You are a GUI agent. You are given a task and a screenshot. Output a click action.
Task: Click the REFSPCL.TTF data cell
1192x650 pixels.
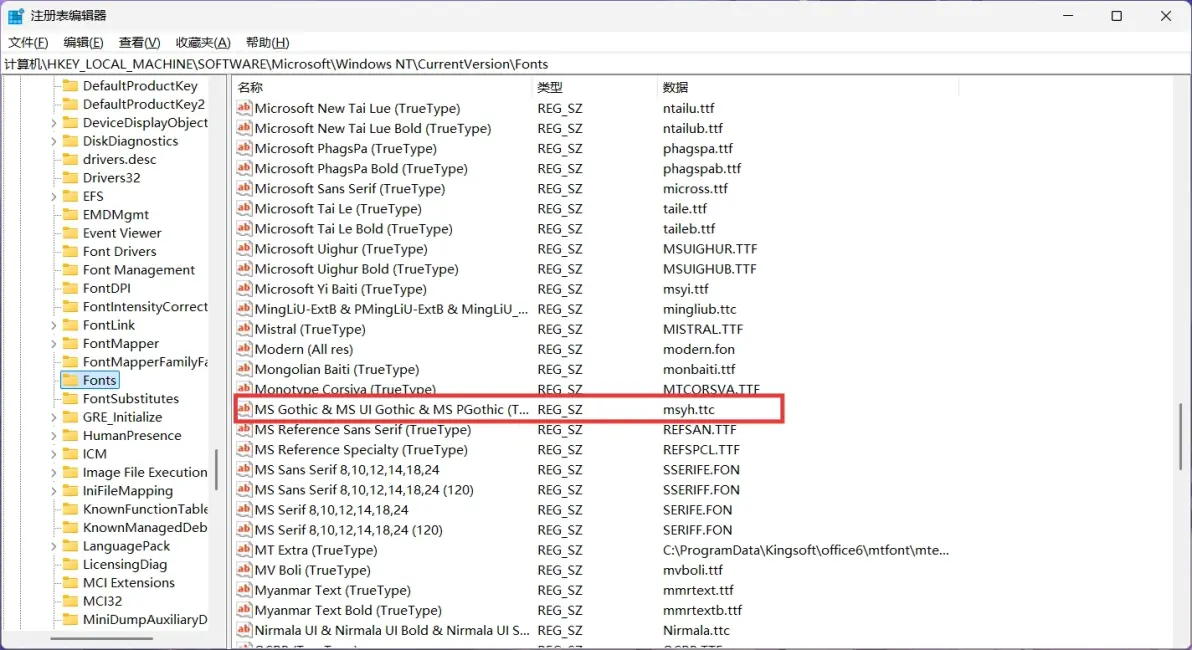click(x=701, y=449)
